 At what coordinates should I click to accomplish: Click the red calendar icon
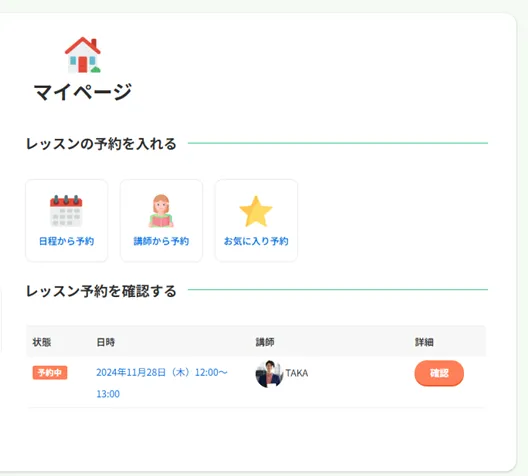pos(66,211)
